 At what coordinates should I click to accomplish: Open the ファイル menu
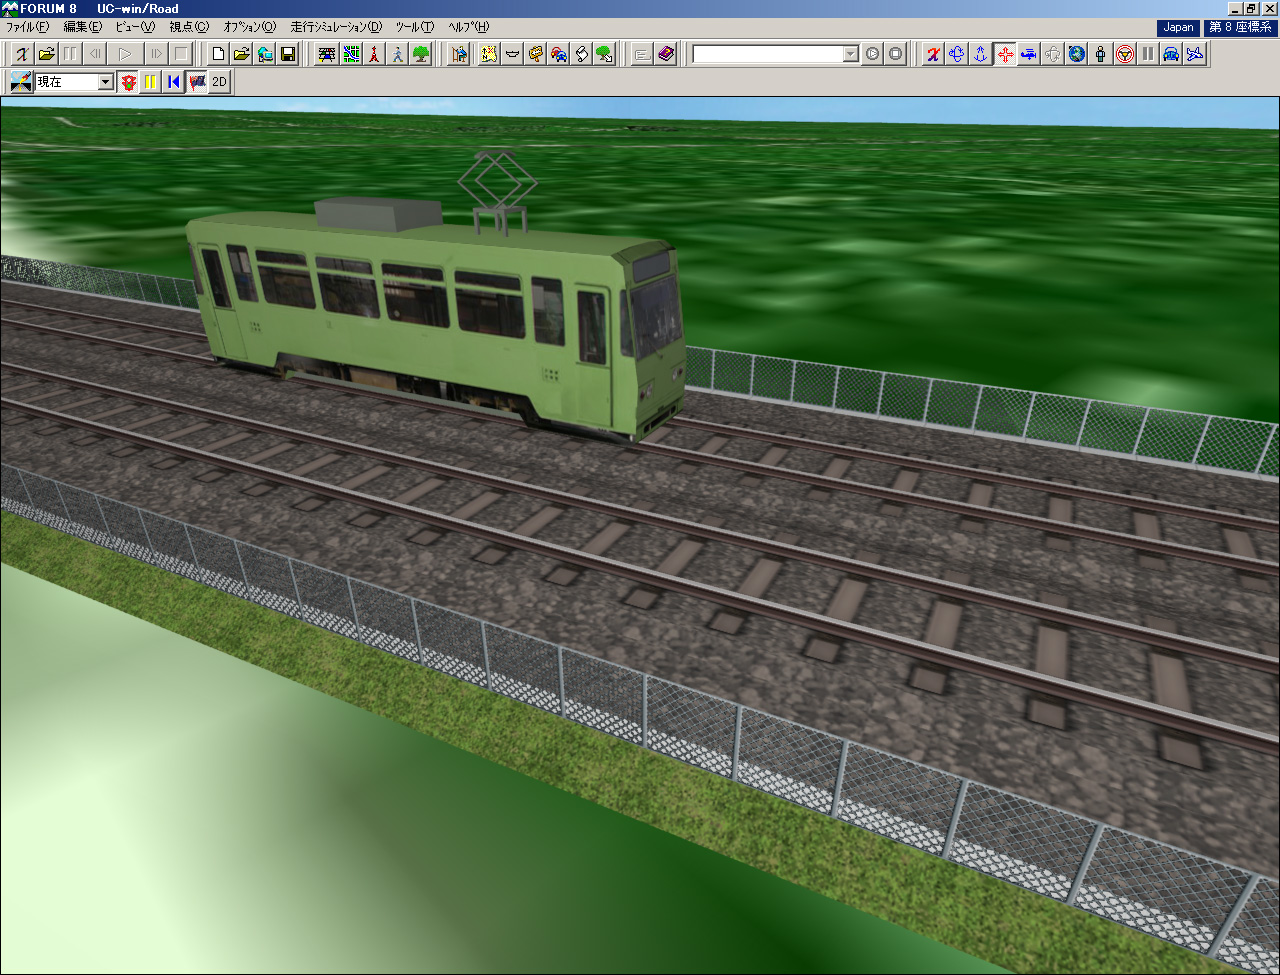[x=27, y=27]
